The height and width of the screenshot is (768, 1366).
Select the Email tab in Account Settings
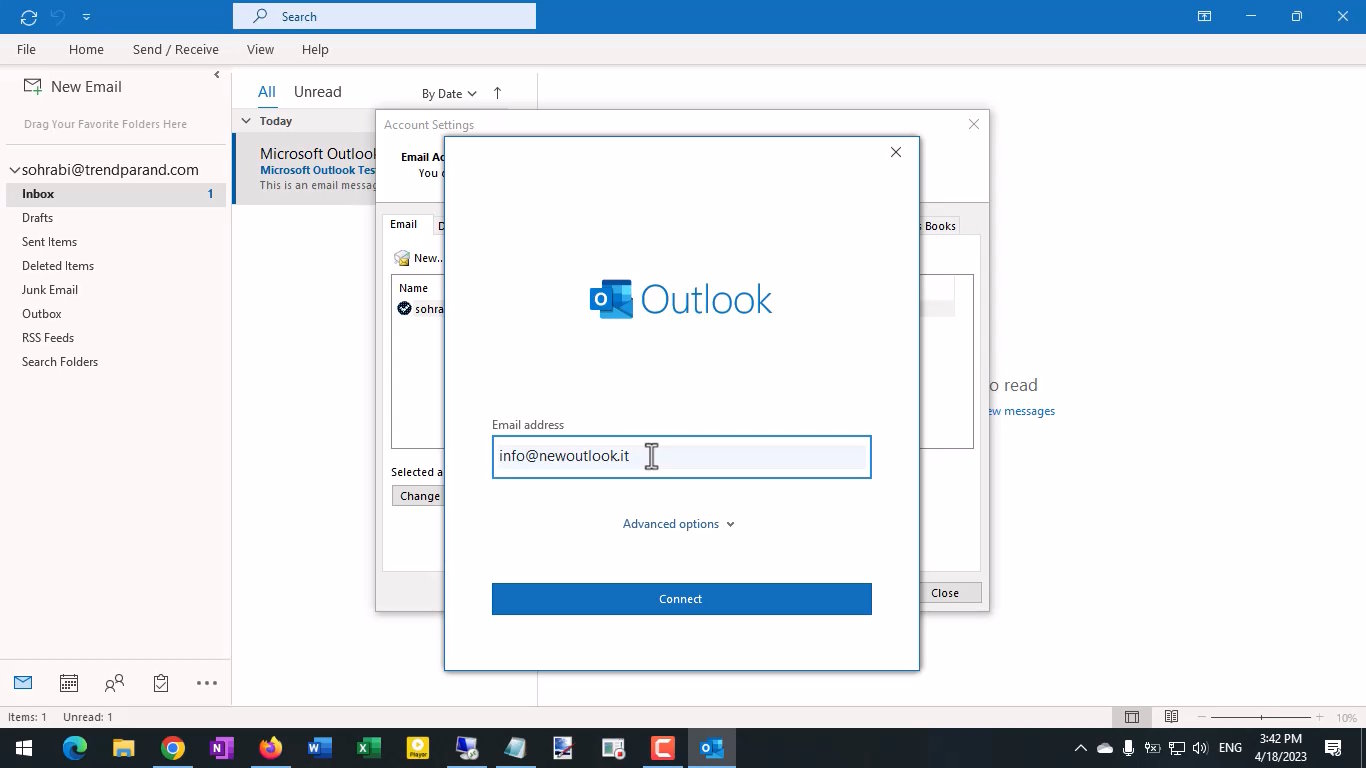pos(404,224)
